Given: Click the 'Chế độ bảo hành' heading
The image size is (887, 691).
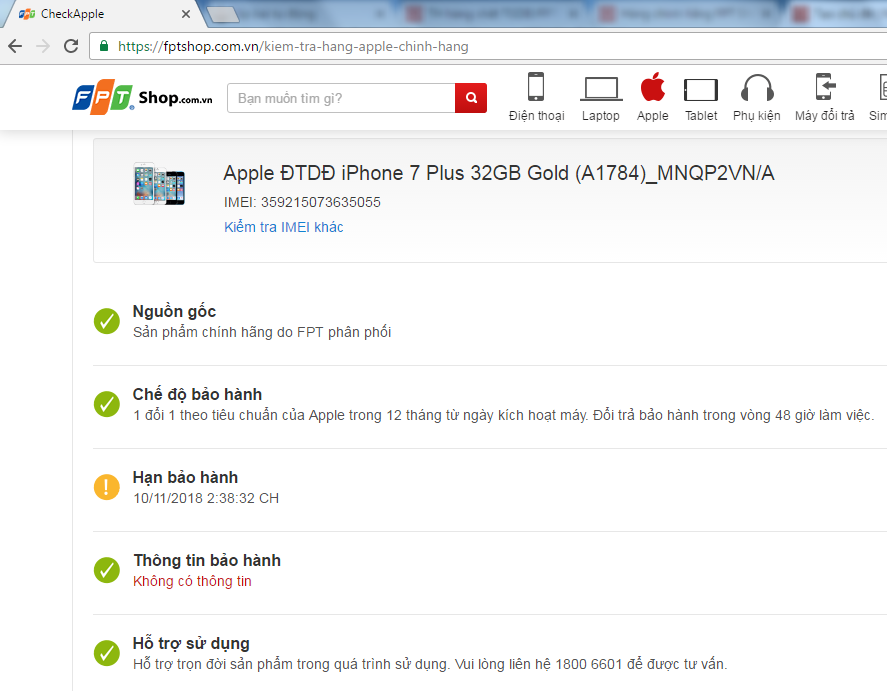Looking at the screenshot, I should (197, 394).
